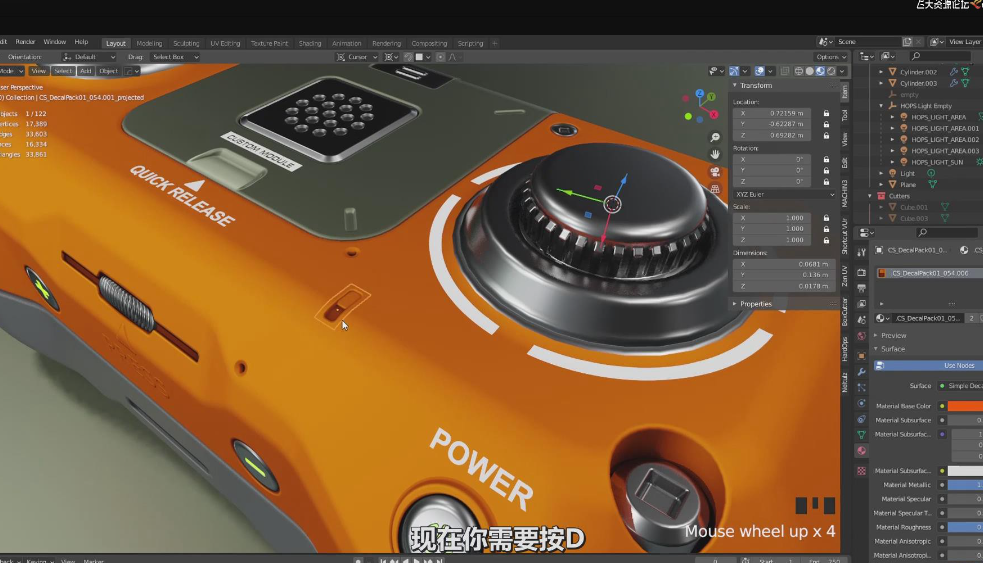Toggle the camera view icon in viewport
983x563 pixels.
pyautogui.click(x=715, y=172)
